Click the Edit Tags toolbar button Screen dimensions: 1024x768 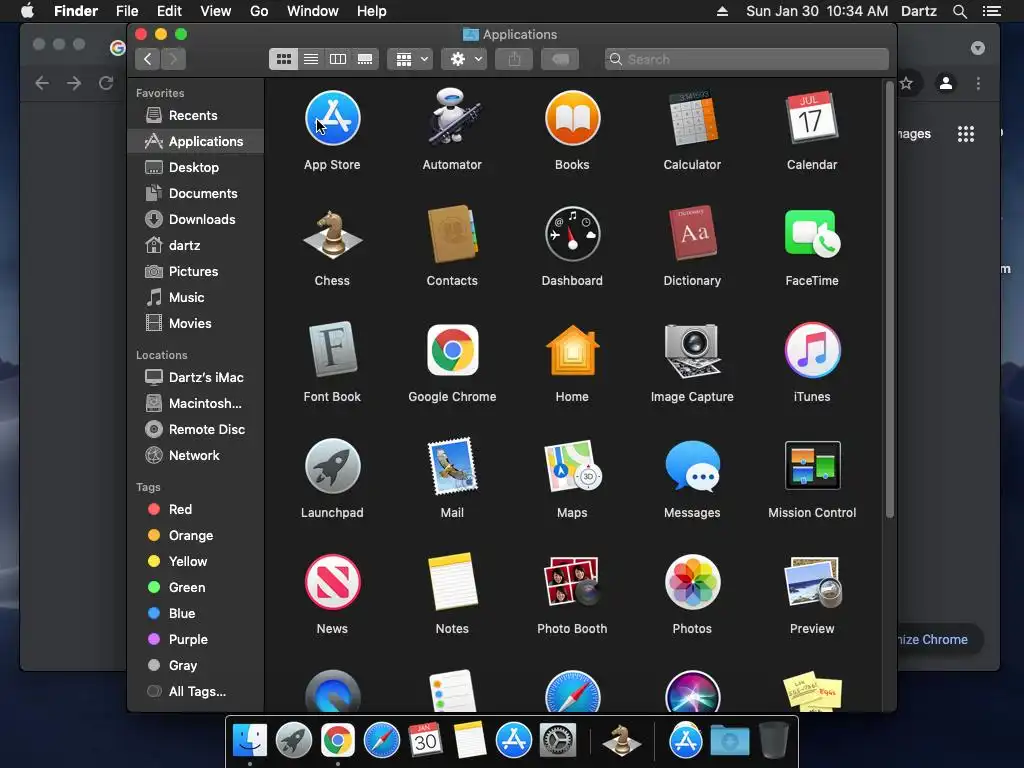click(560, 59)
